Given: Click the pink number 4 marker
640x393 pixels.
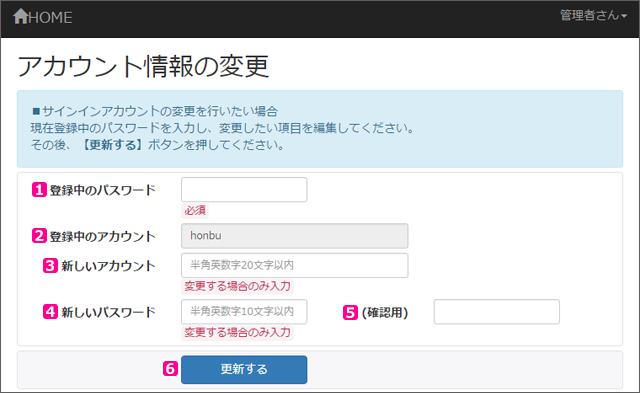Looking at the screenshot, I should click(50, 312).
